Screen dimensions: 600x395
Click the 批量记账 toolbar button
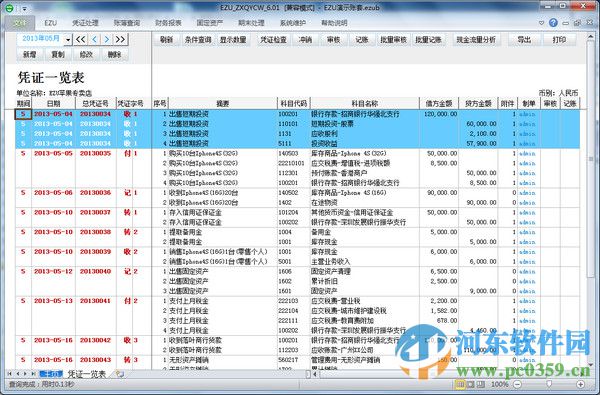429,39
